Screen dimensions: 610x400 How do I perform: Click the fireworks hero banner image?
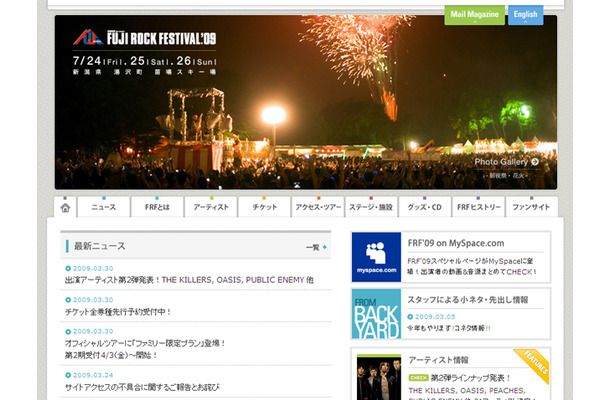click(306, 102)
